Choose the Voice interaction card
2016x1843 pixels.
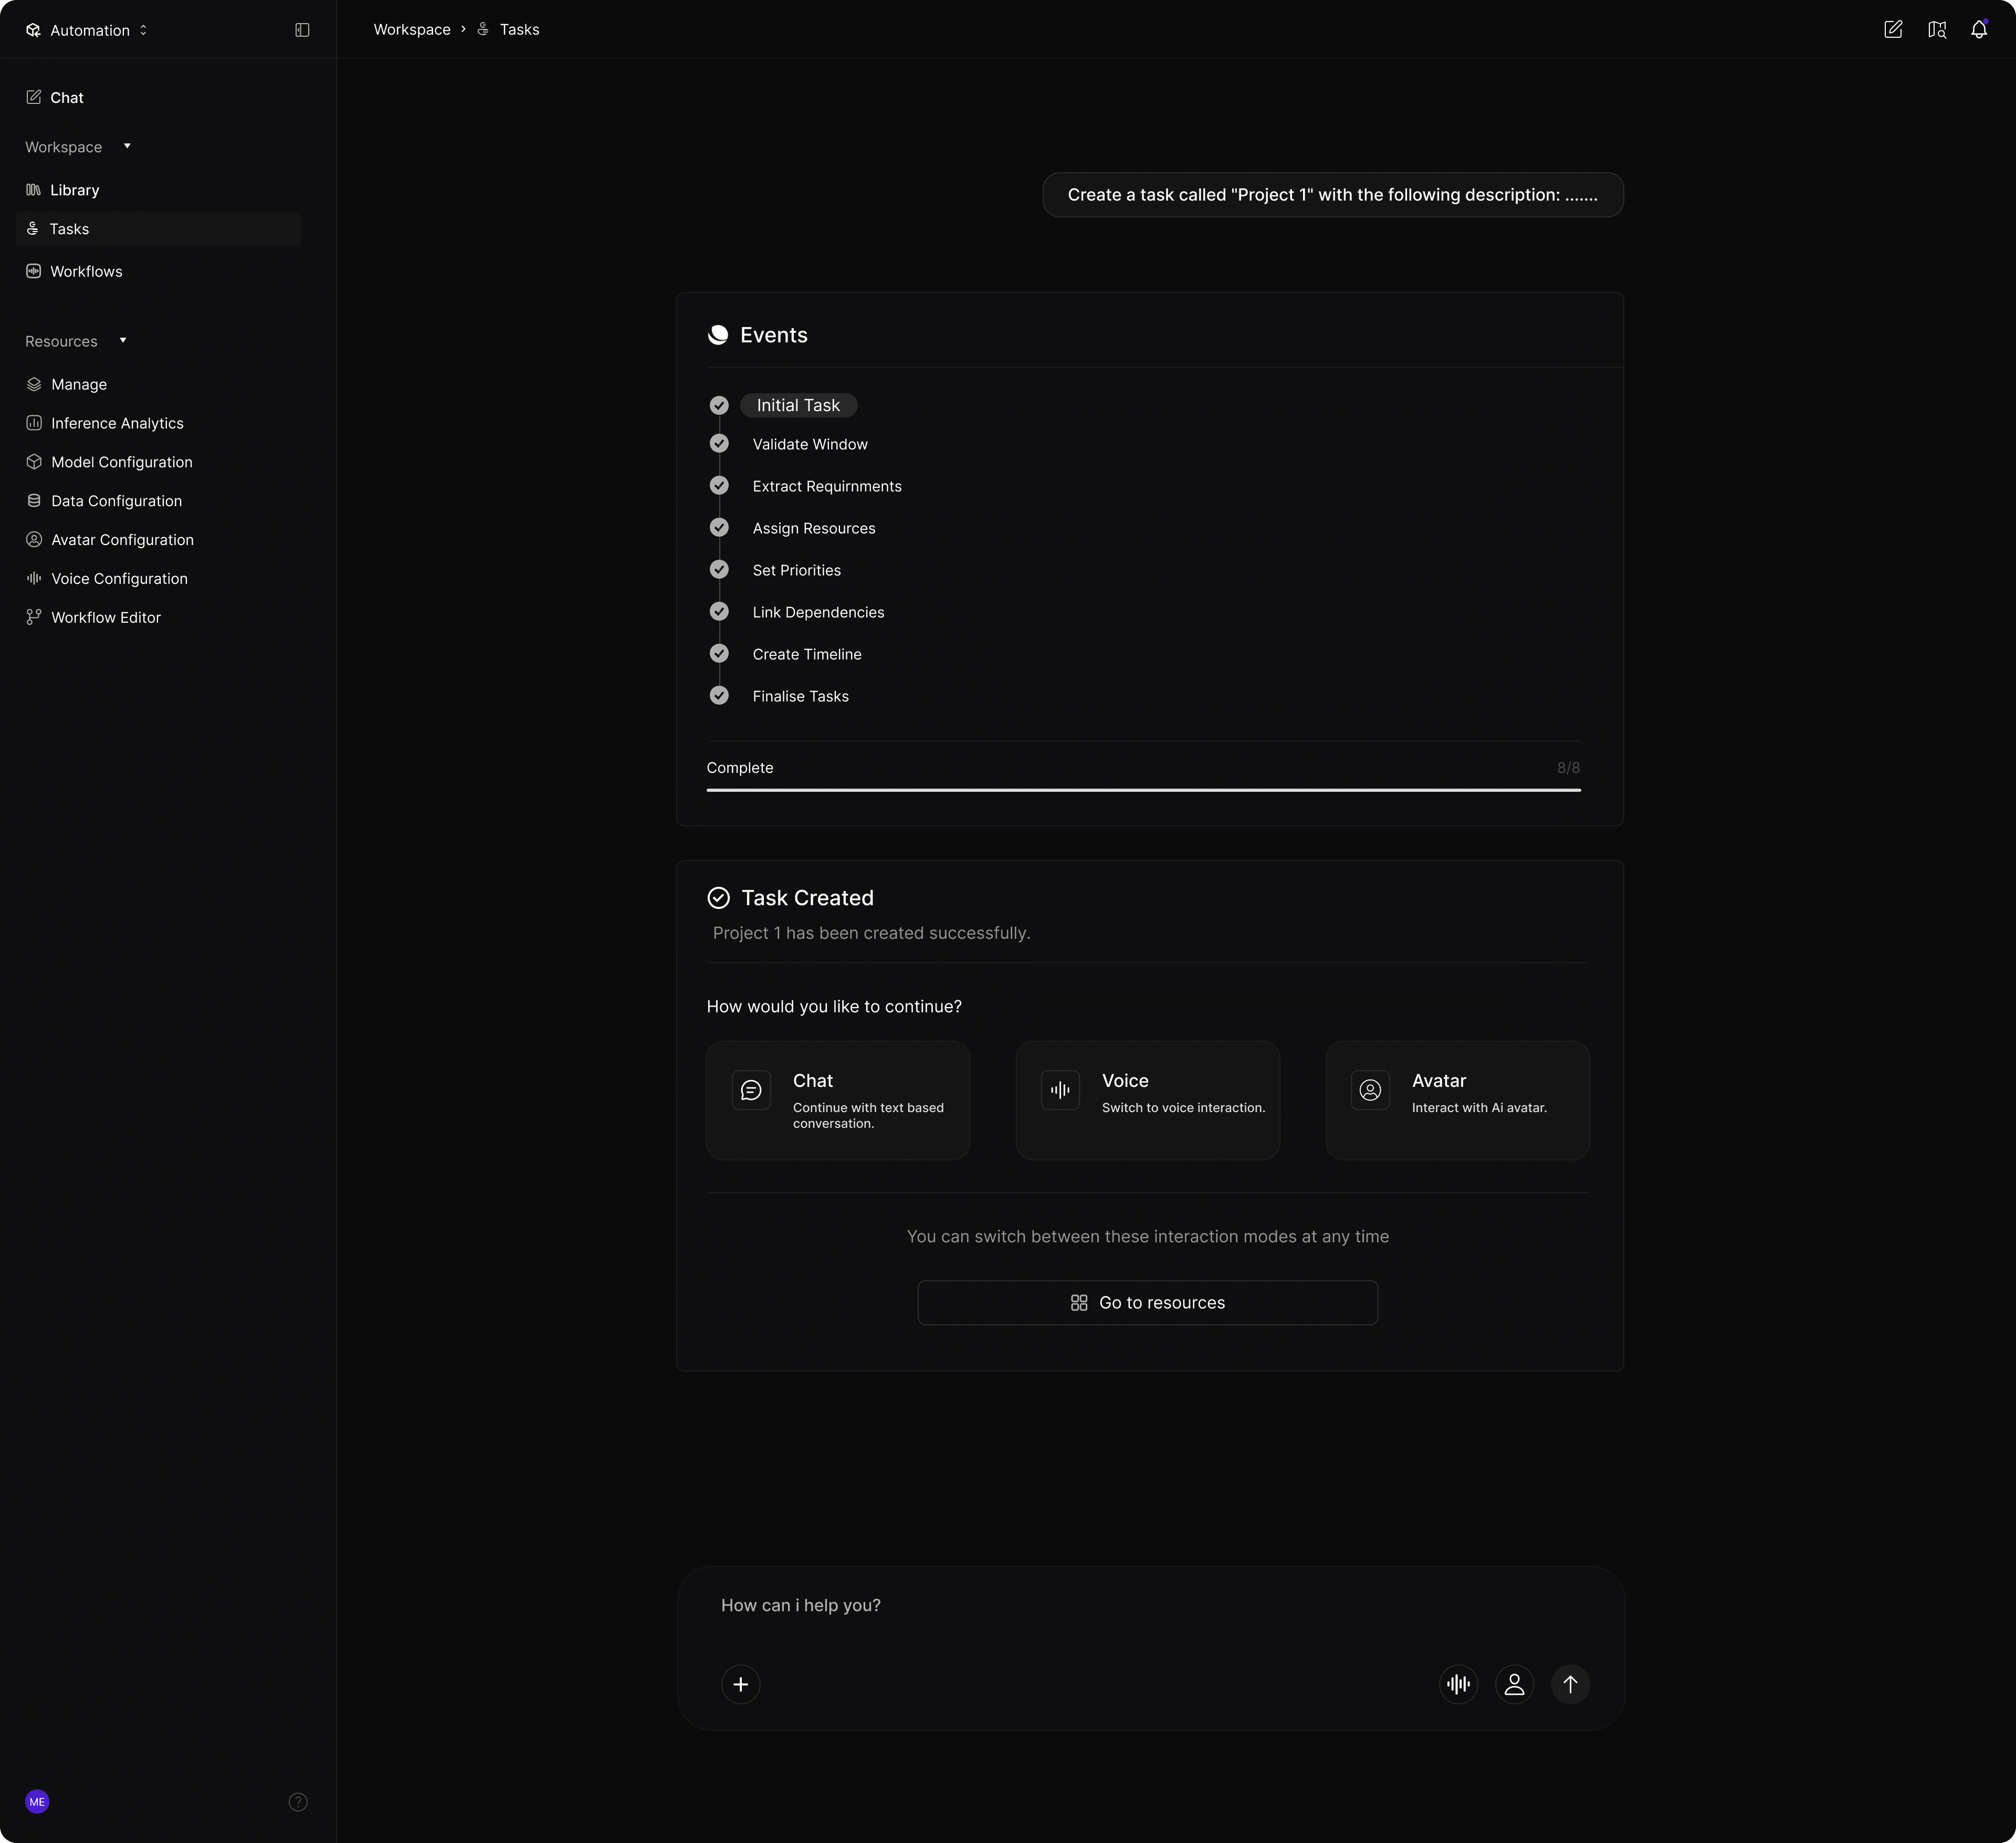point(1147,1100)
